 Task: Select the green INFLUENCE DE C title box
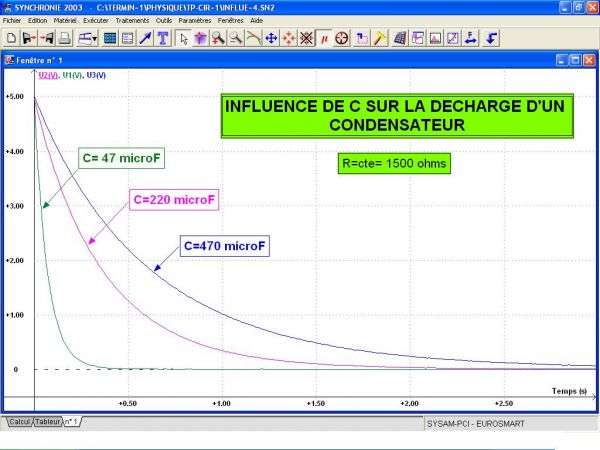click(397, 116)
